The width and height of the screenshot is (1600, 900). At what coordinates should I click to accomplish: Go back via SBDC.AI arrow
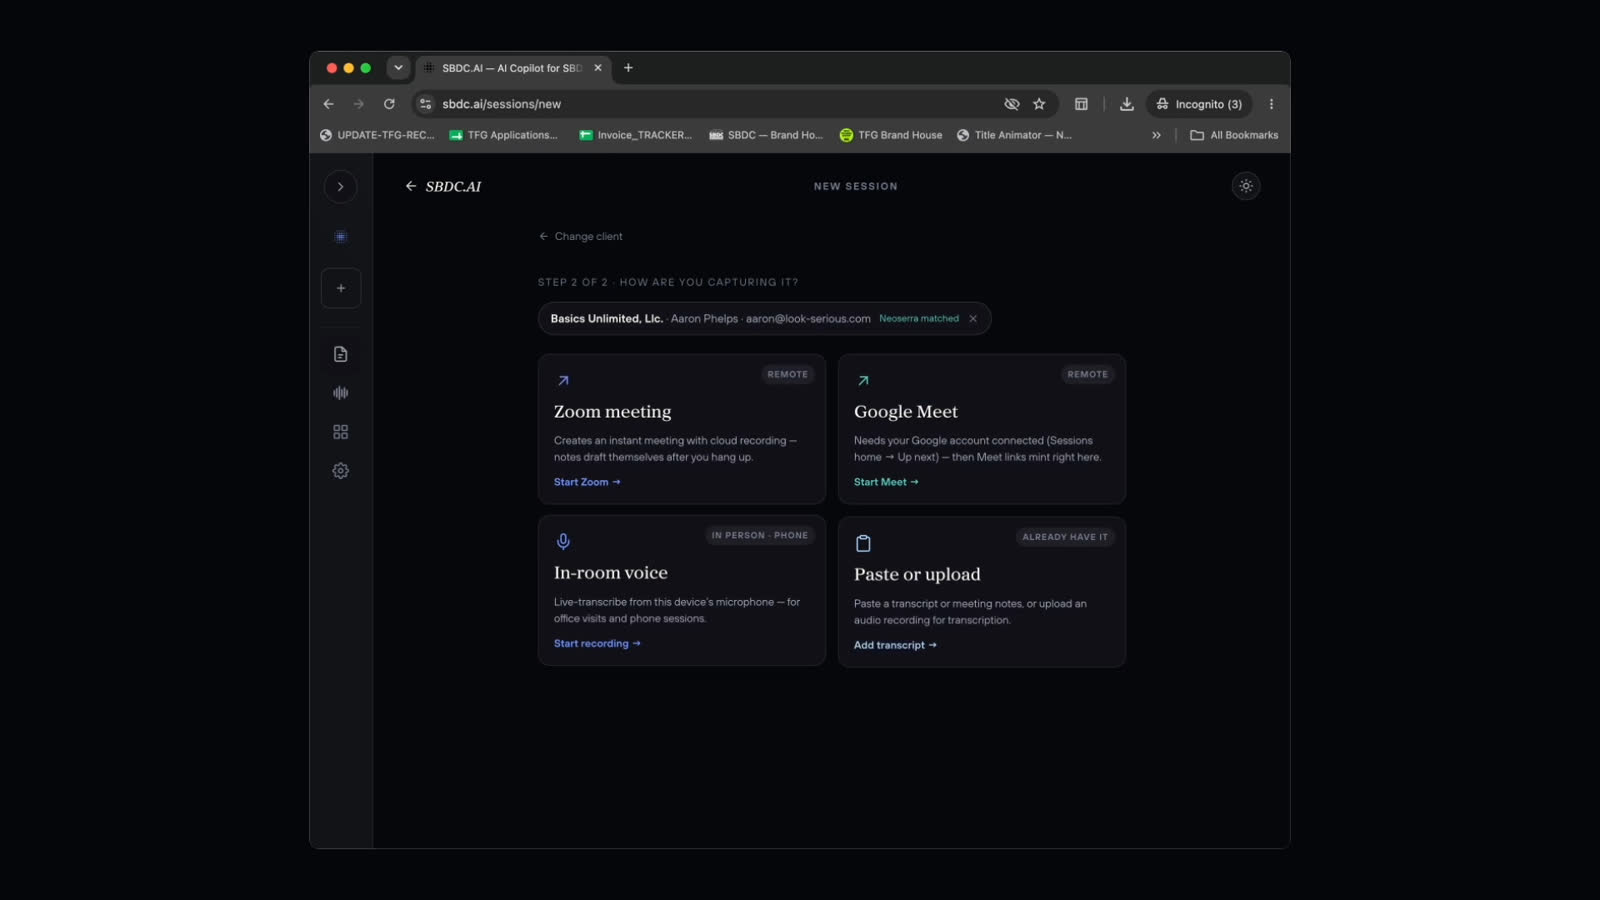coord(410,186)
